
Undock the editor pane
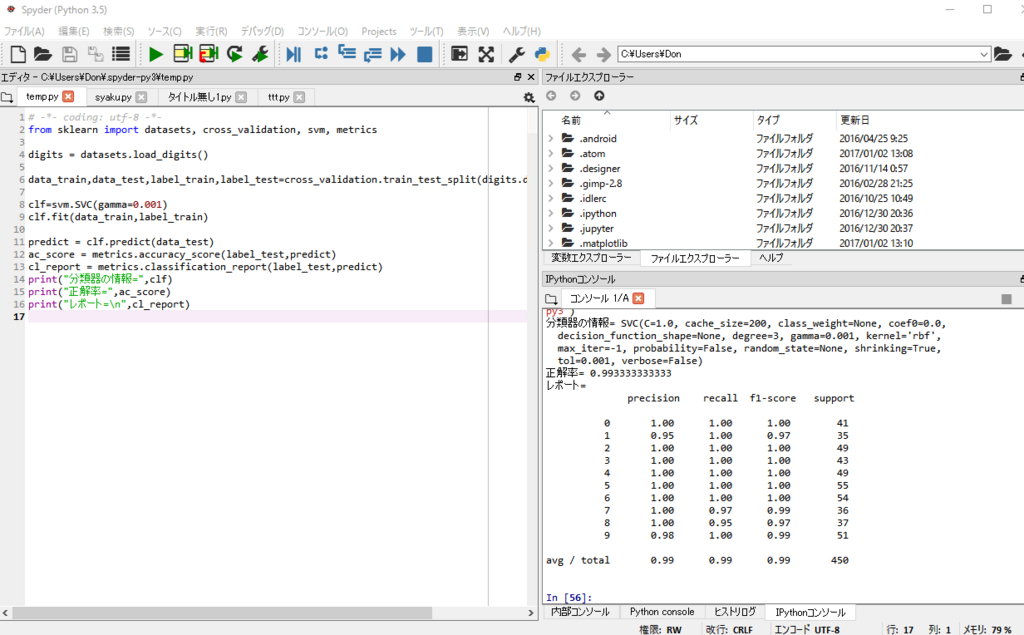[x=517, y=77]
